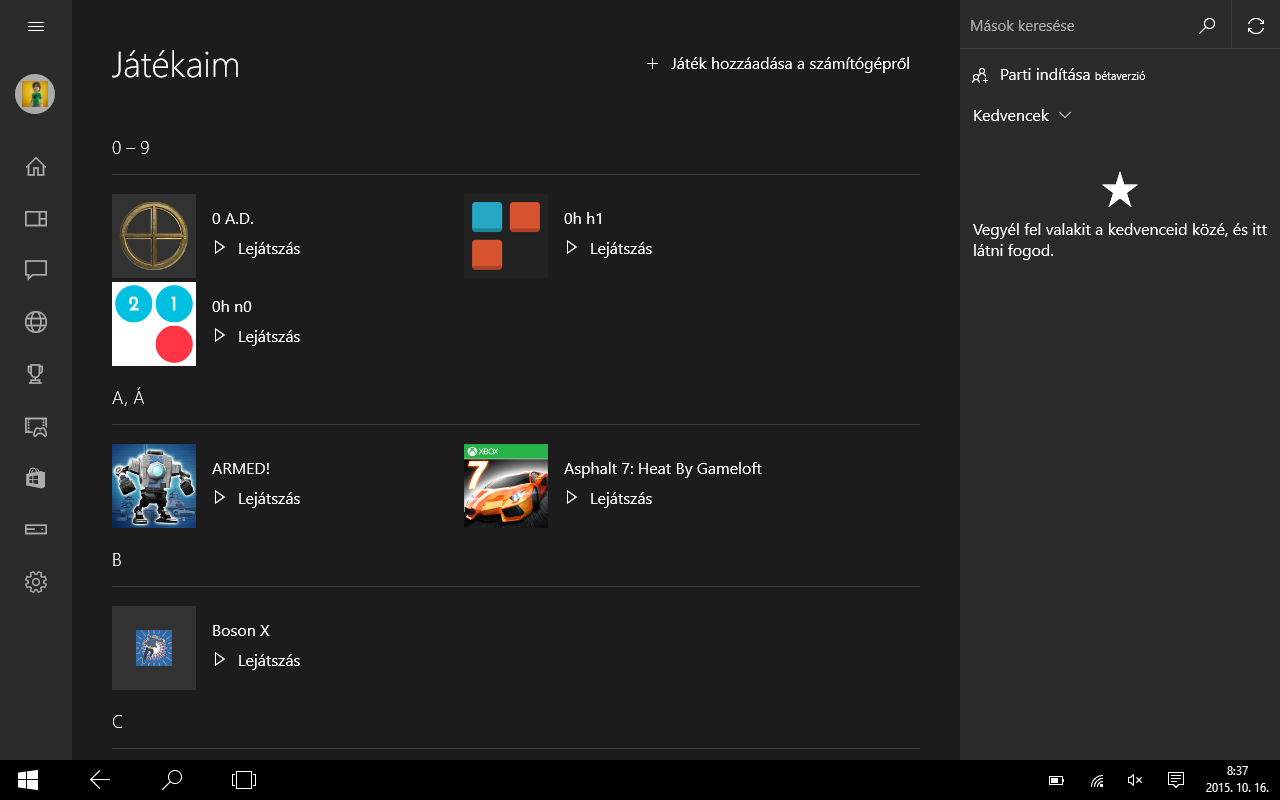Check battery status tray icon
This screenshot has width=1280, height=800.
[1056, 780]
